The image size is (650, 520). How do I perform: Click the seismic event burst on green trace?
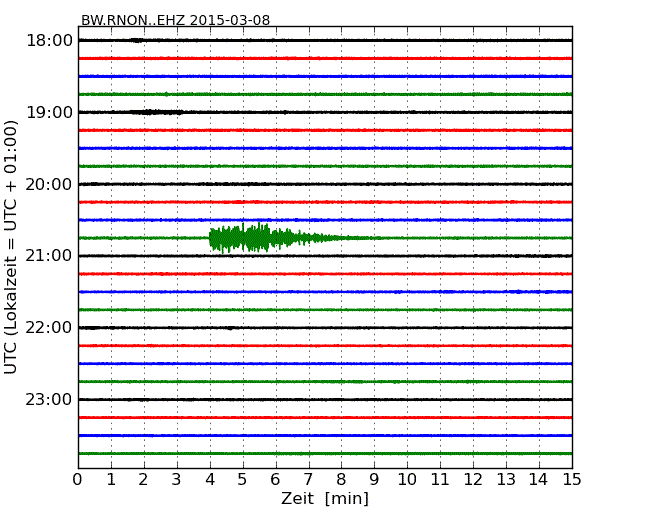tap(274, 238)
